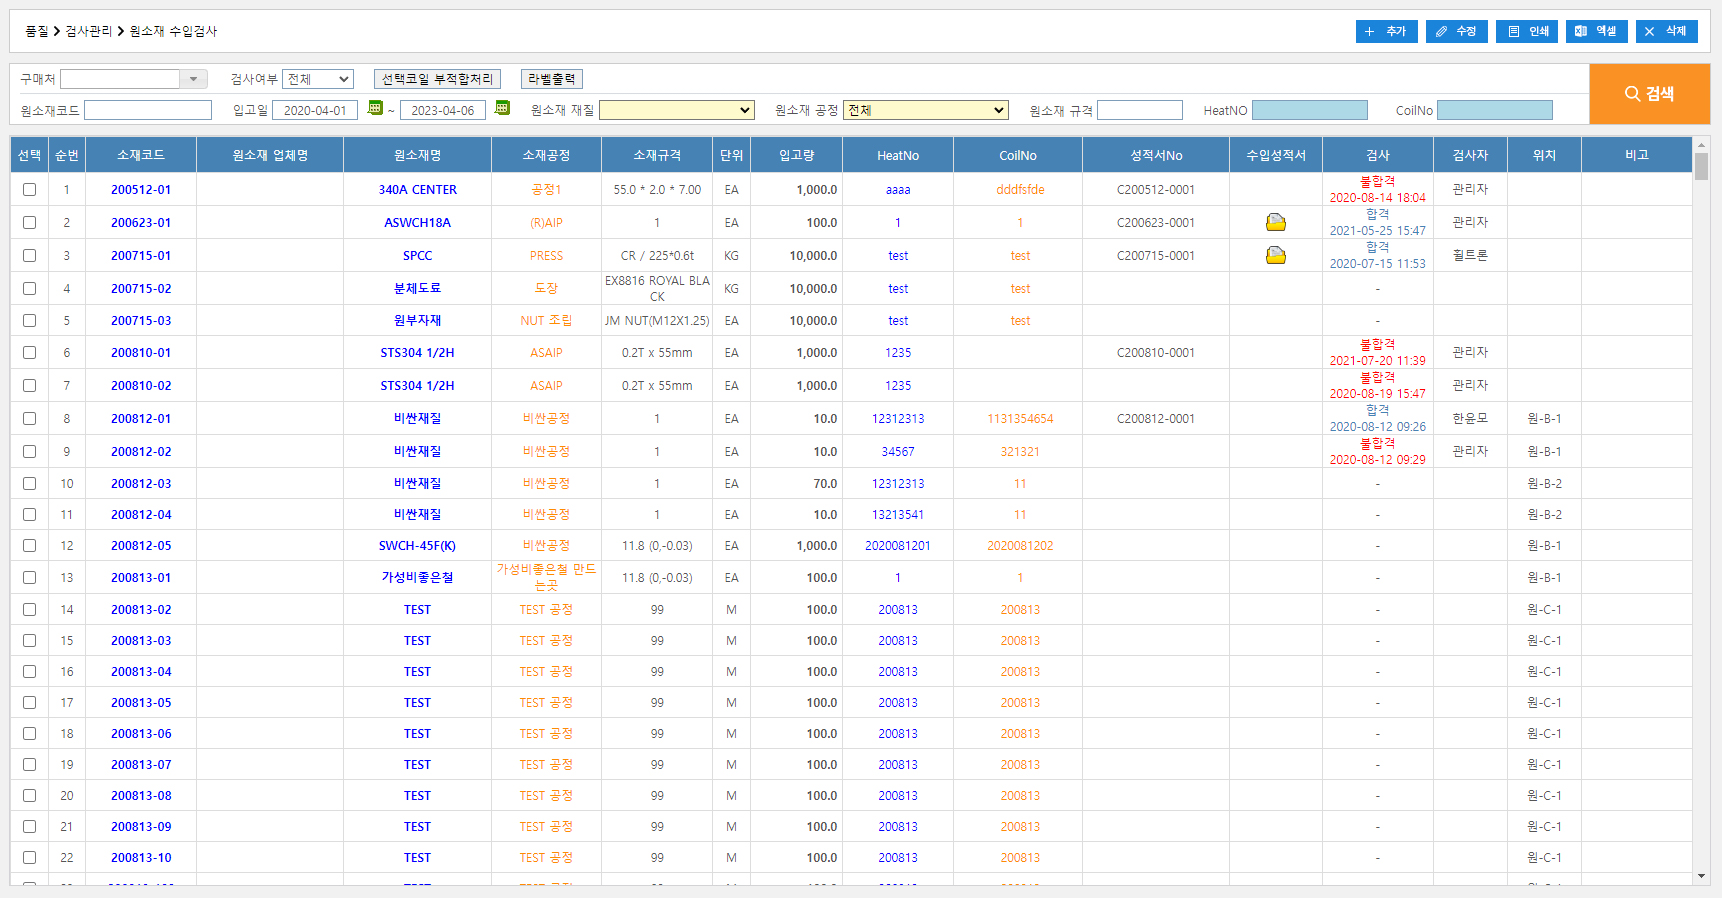Click the 추가 (add) button
This screenshot has width=1722, height=898.
[1386, 31]
